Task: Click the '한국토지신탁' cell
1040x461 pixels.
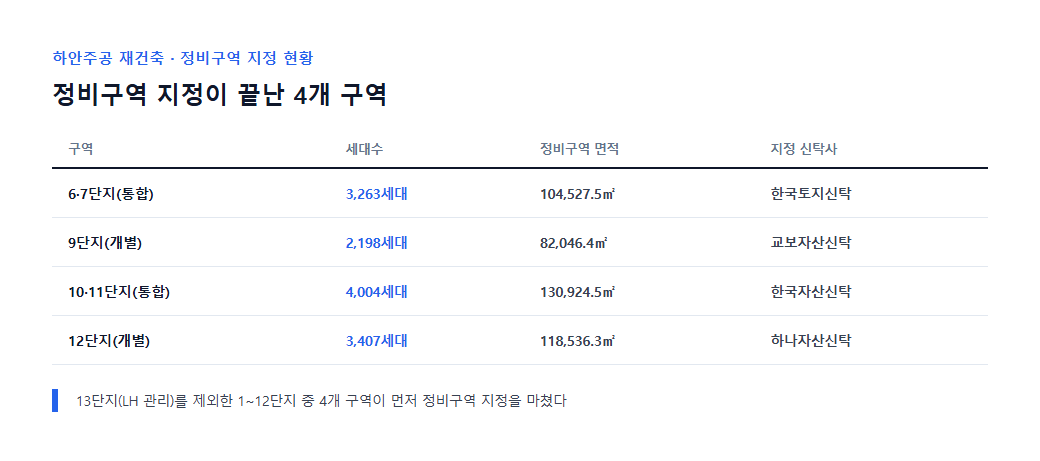Action: click(811, 194)
